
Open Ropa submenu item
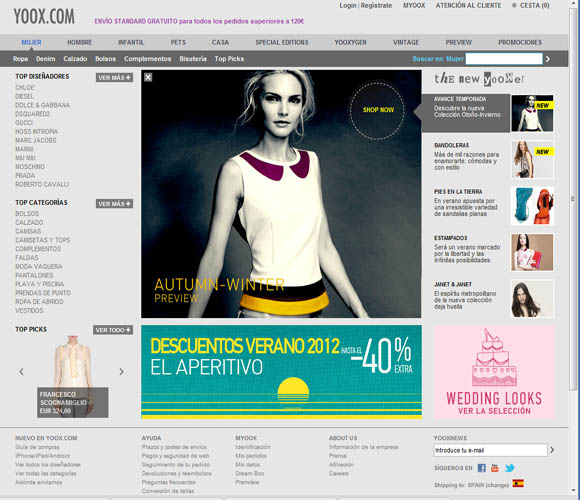click(x=20, y=59)
